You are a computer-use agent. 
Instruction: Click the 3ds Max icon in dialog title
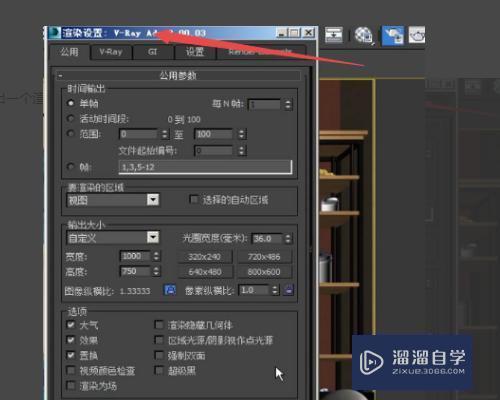point(54,33)
